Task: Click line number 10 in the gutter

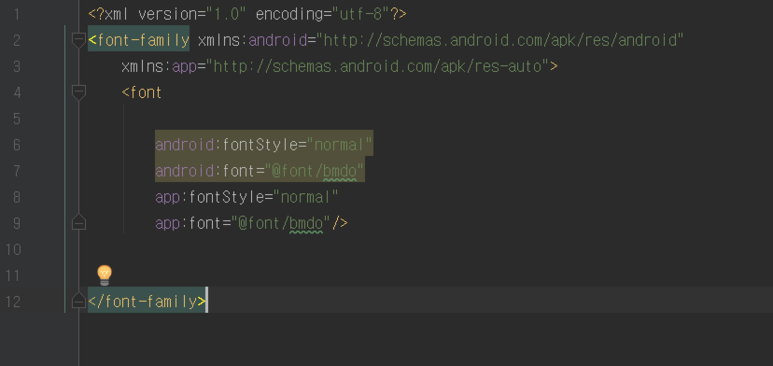Action: (x=13, y=249)
